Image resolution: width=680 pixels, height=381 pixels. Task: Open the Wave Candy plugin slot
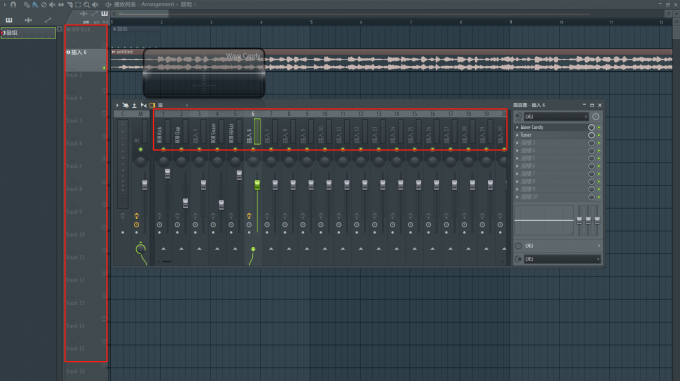tap(552, 127)
